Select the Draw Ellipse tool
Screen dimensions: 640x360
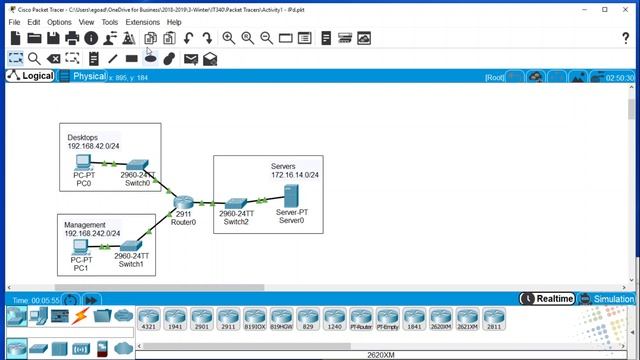[151, 59]
